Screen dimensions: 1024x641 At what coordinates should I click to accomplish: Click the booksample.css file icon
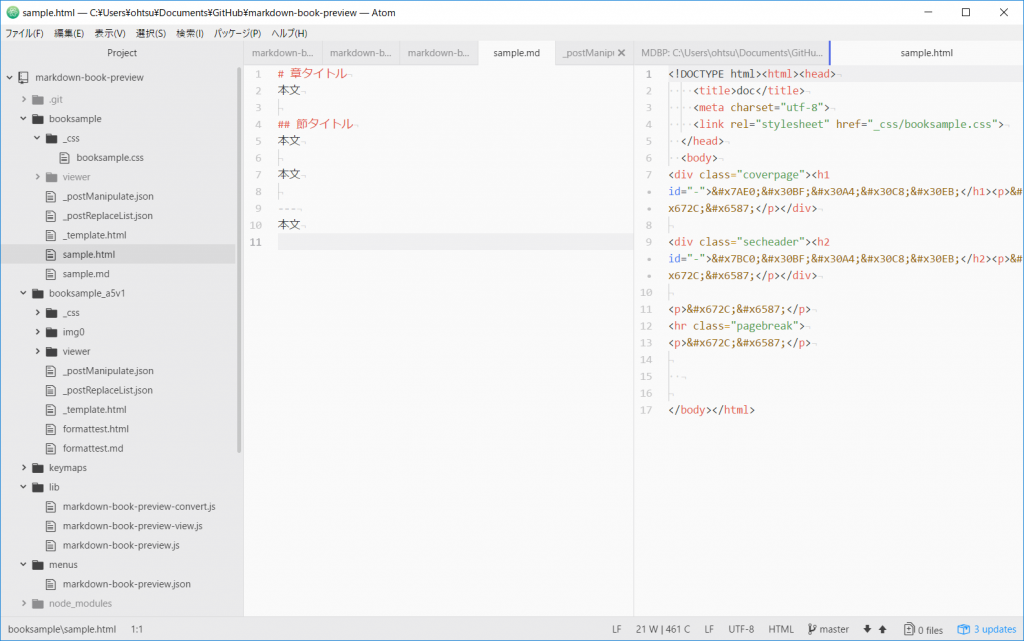click(65, 157)
